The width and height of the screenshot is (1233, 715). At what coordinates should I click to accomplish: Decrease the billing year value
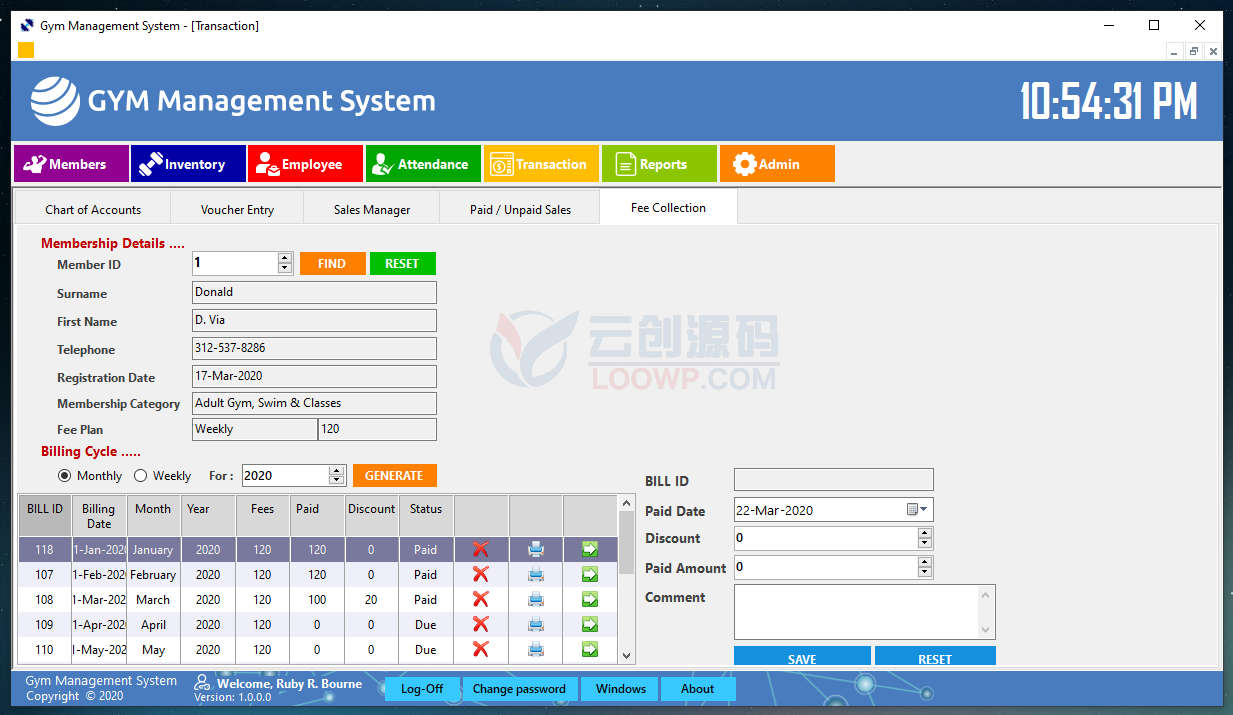pos(337,481)
